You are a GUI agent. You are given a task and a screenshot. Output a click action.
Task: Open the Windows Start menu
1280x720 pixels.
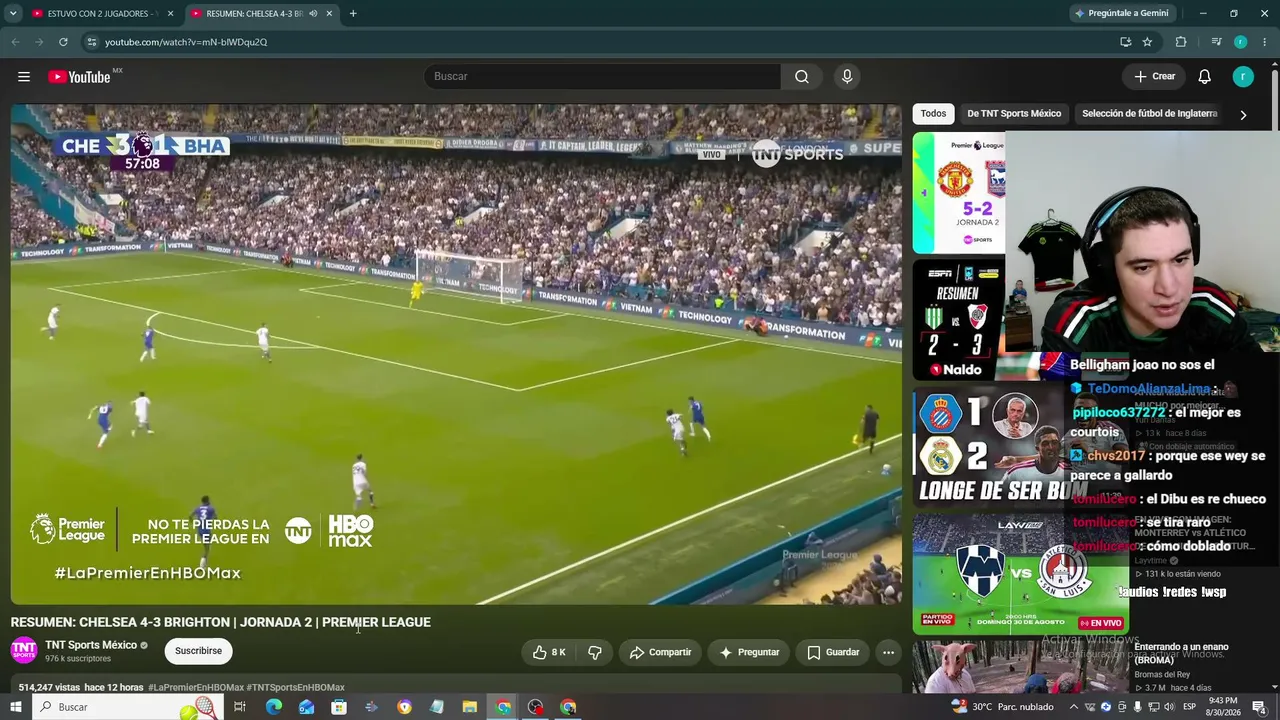(x=16, y=707)
